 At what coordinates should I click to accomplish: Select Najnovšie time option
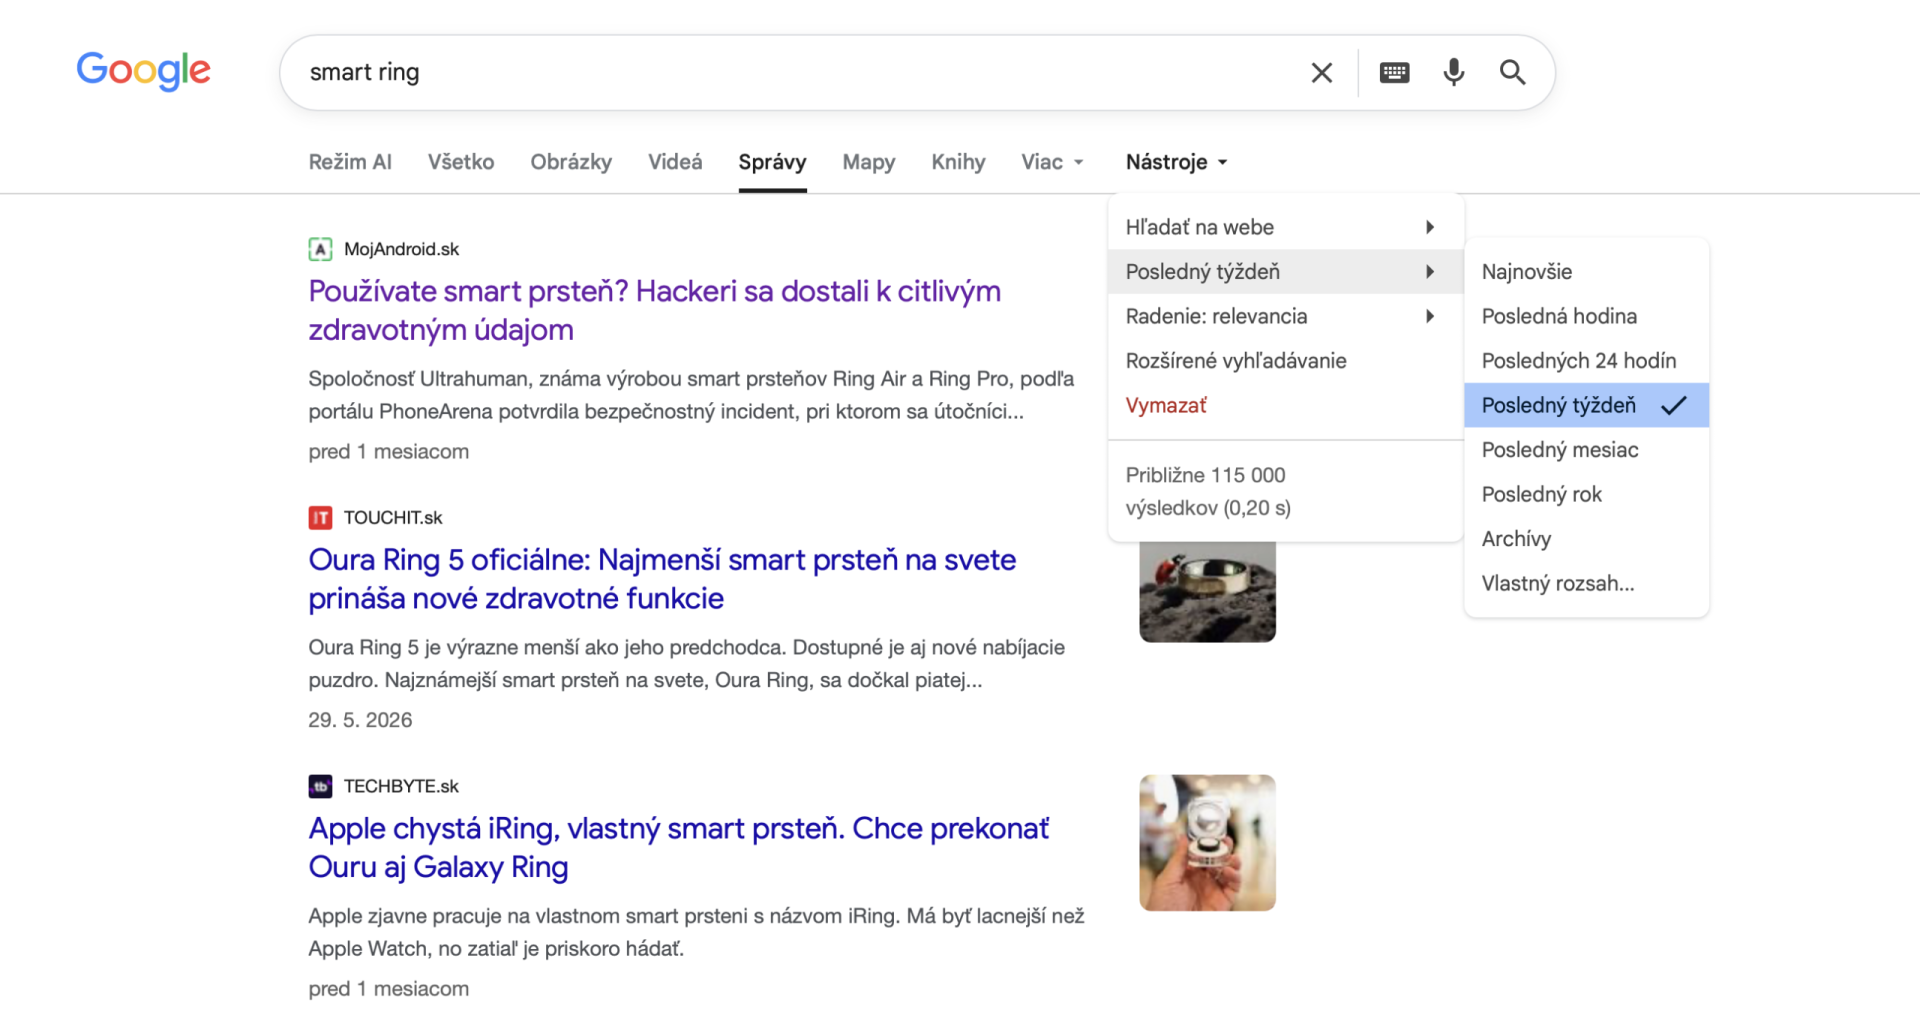pos(1586,272)
